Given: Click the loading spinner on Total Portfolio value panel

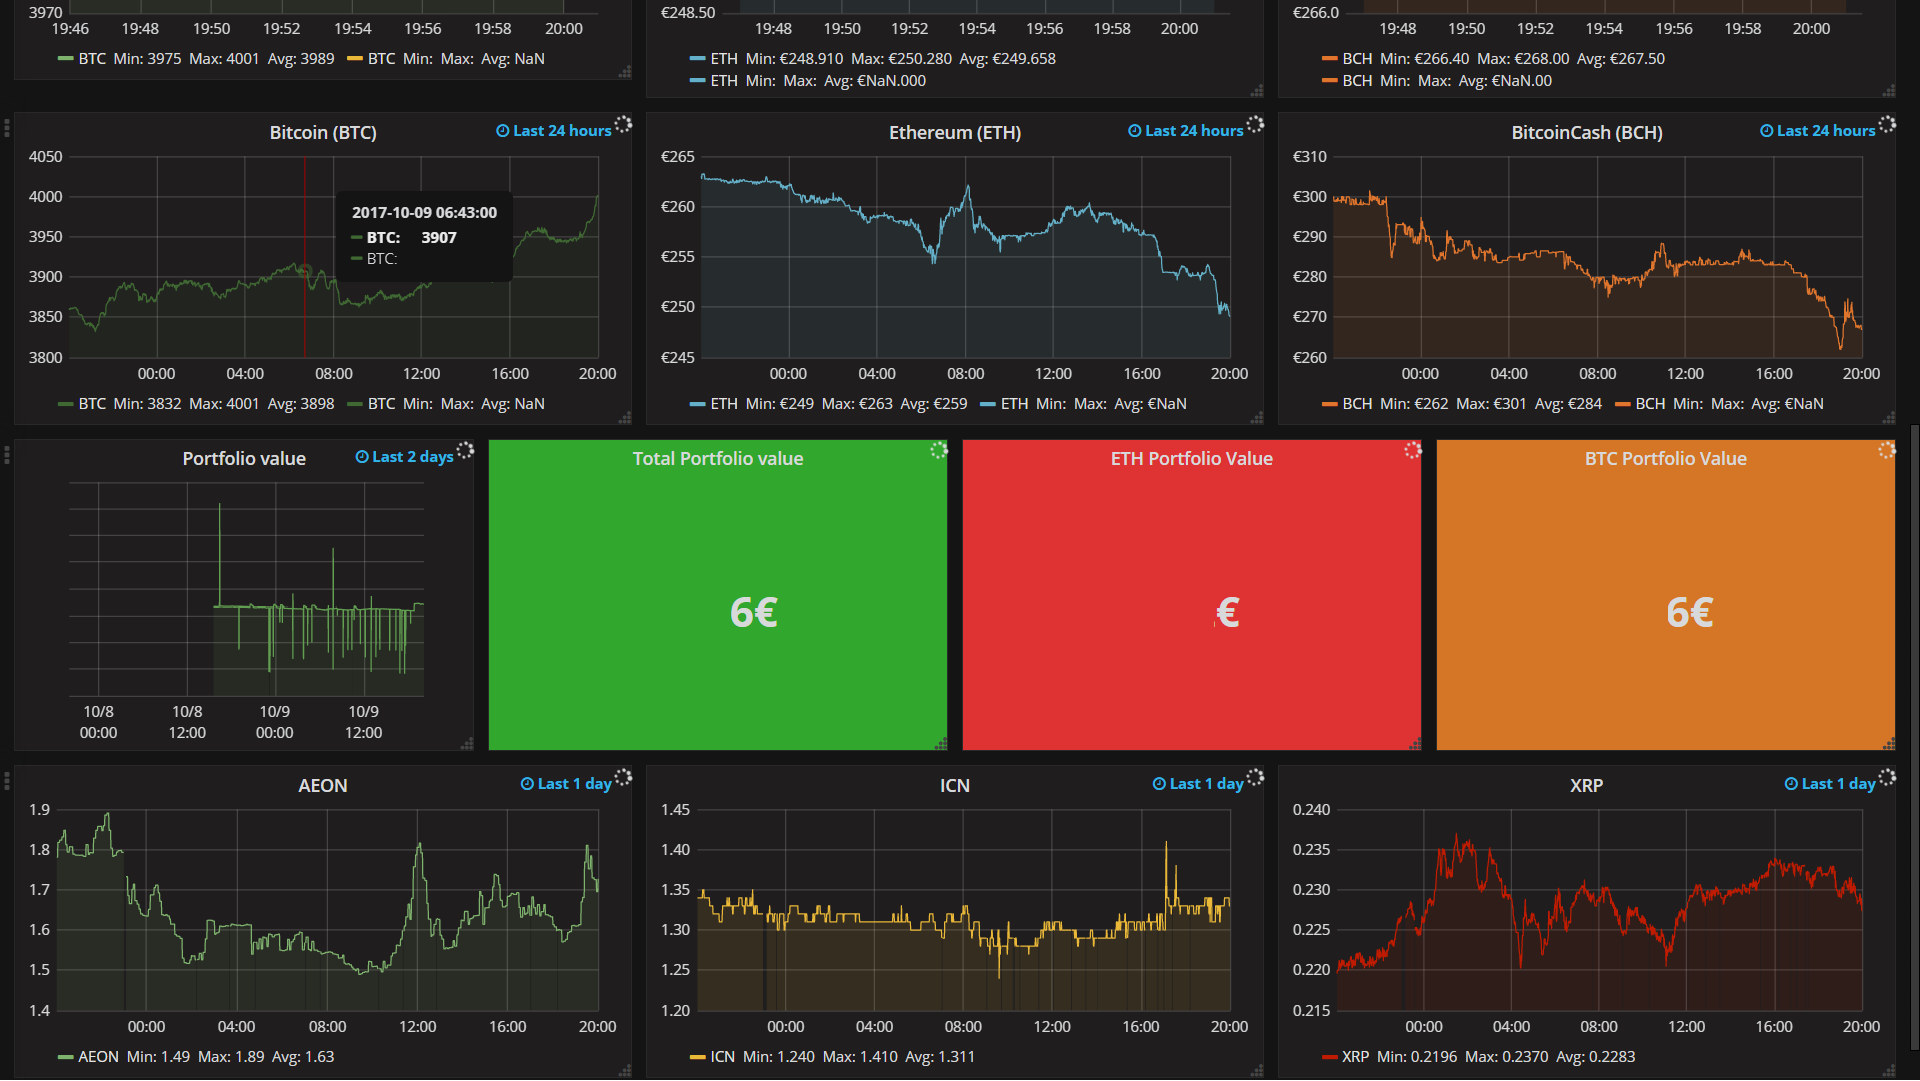Looking at the screenshot, I should click(x=939, y=451).
